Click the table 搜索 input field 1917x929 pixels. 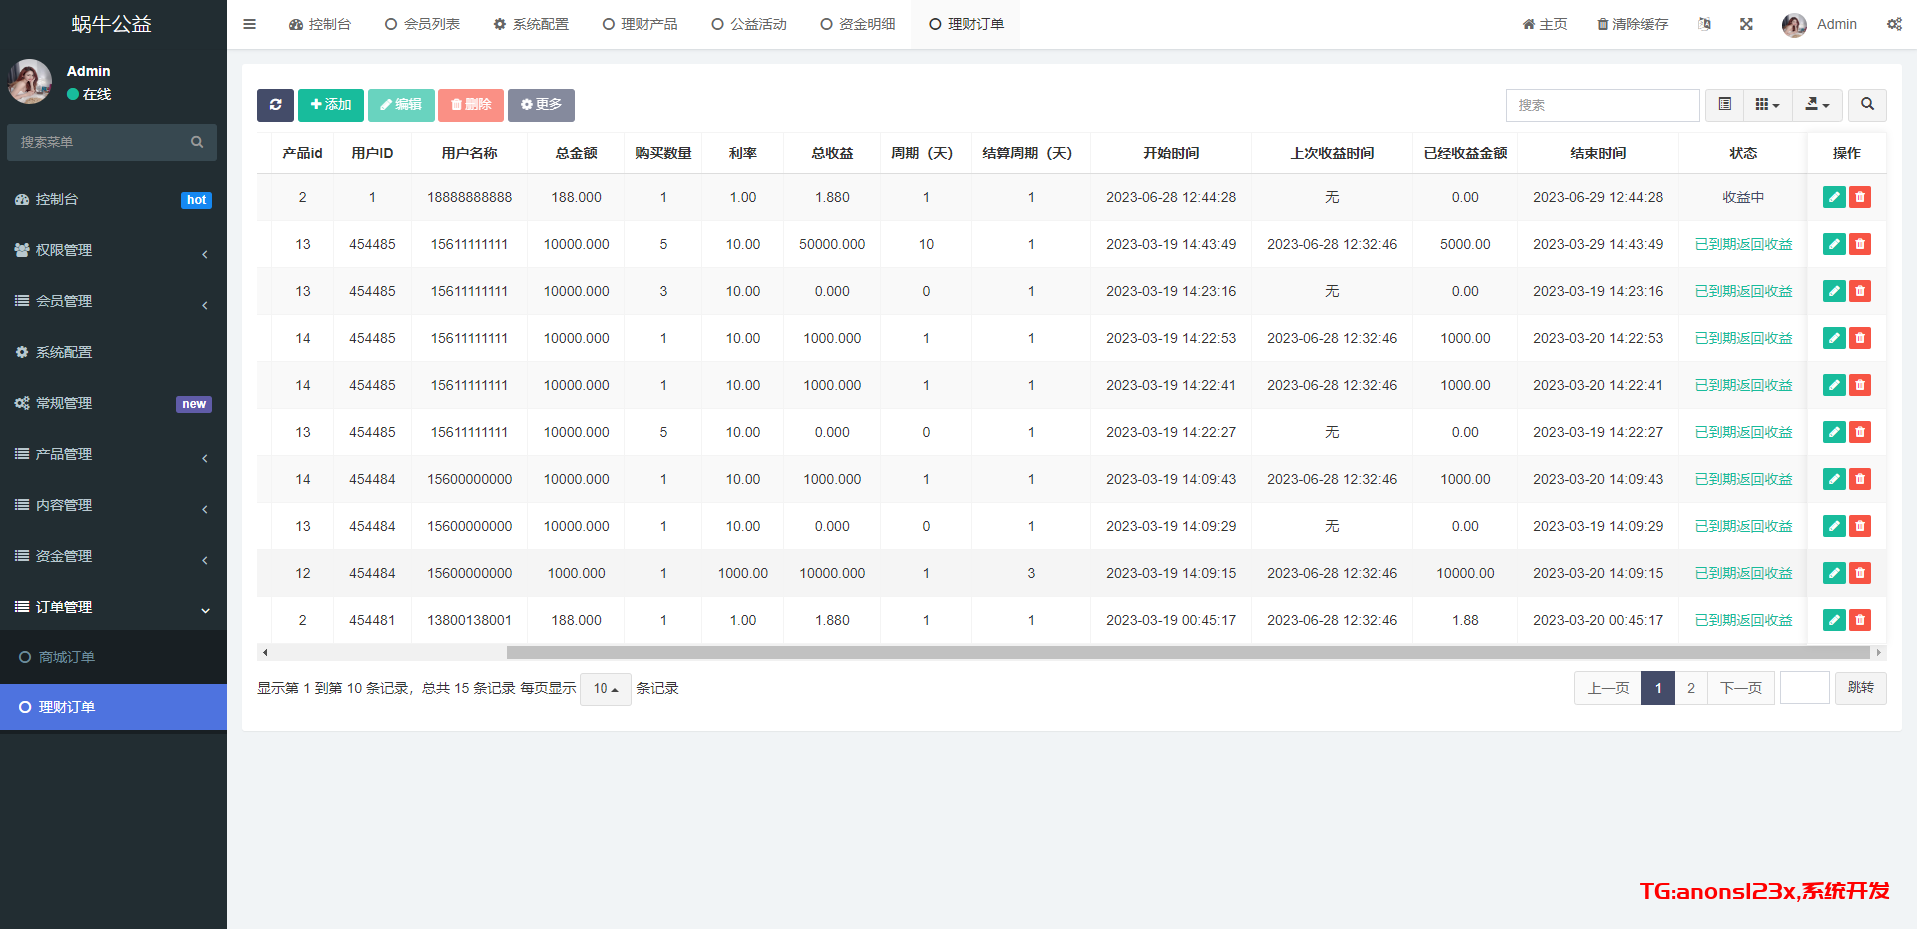(x=1601, y=105)
